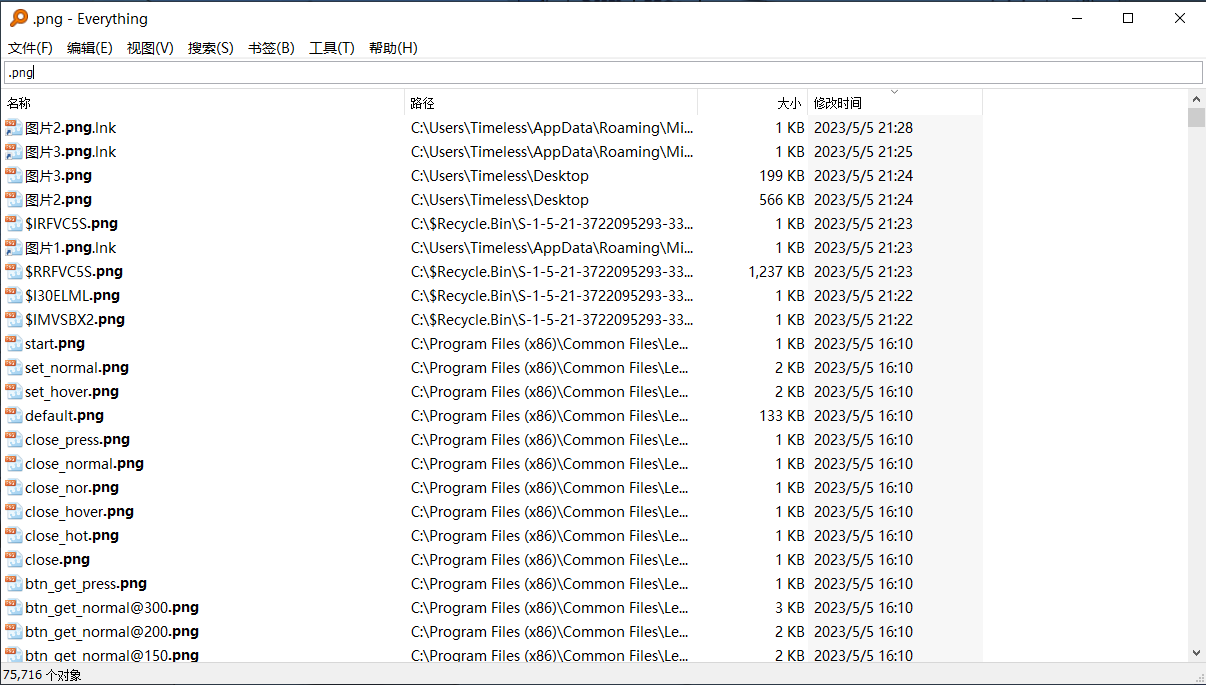Sort results by the 大小 column header
Screen dimensions: 1206x685
coord(752,103)
